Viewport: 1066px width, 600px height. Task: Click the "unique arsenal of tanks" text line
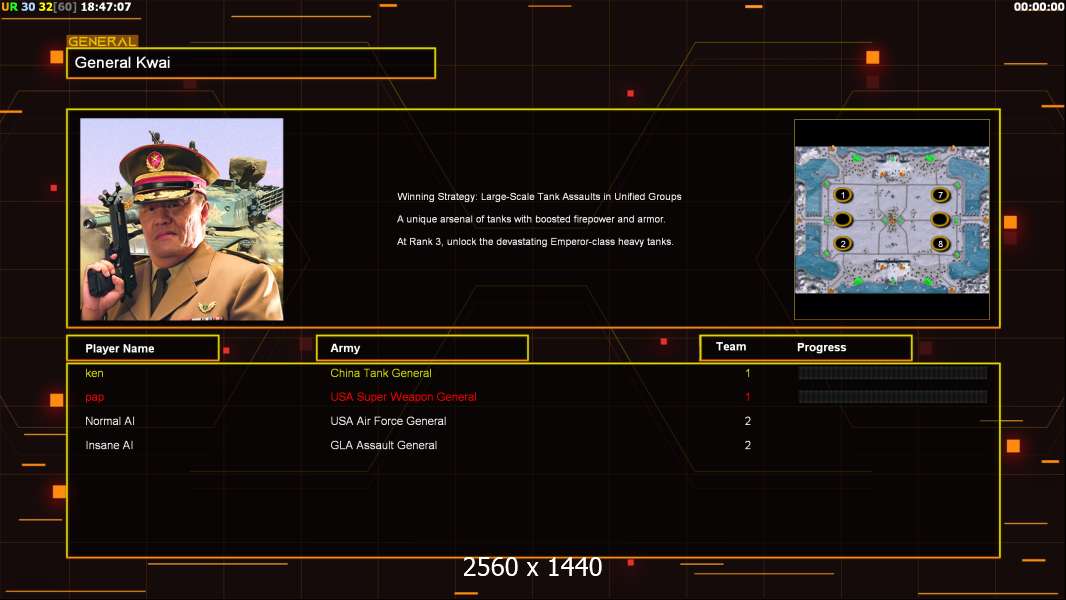click(x=531, y=219)
